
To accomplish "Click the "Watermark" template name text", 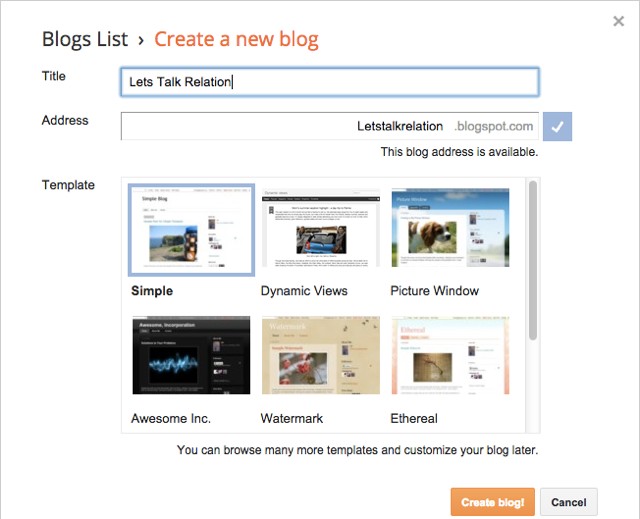I will (292, 418).
